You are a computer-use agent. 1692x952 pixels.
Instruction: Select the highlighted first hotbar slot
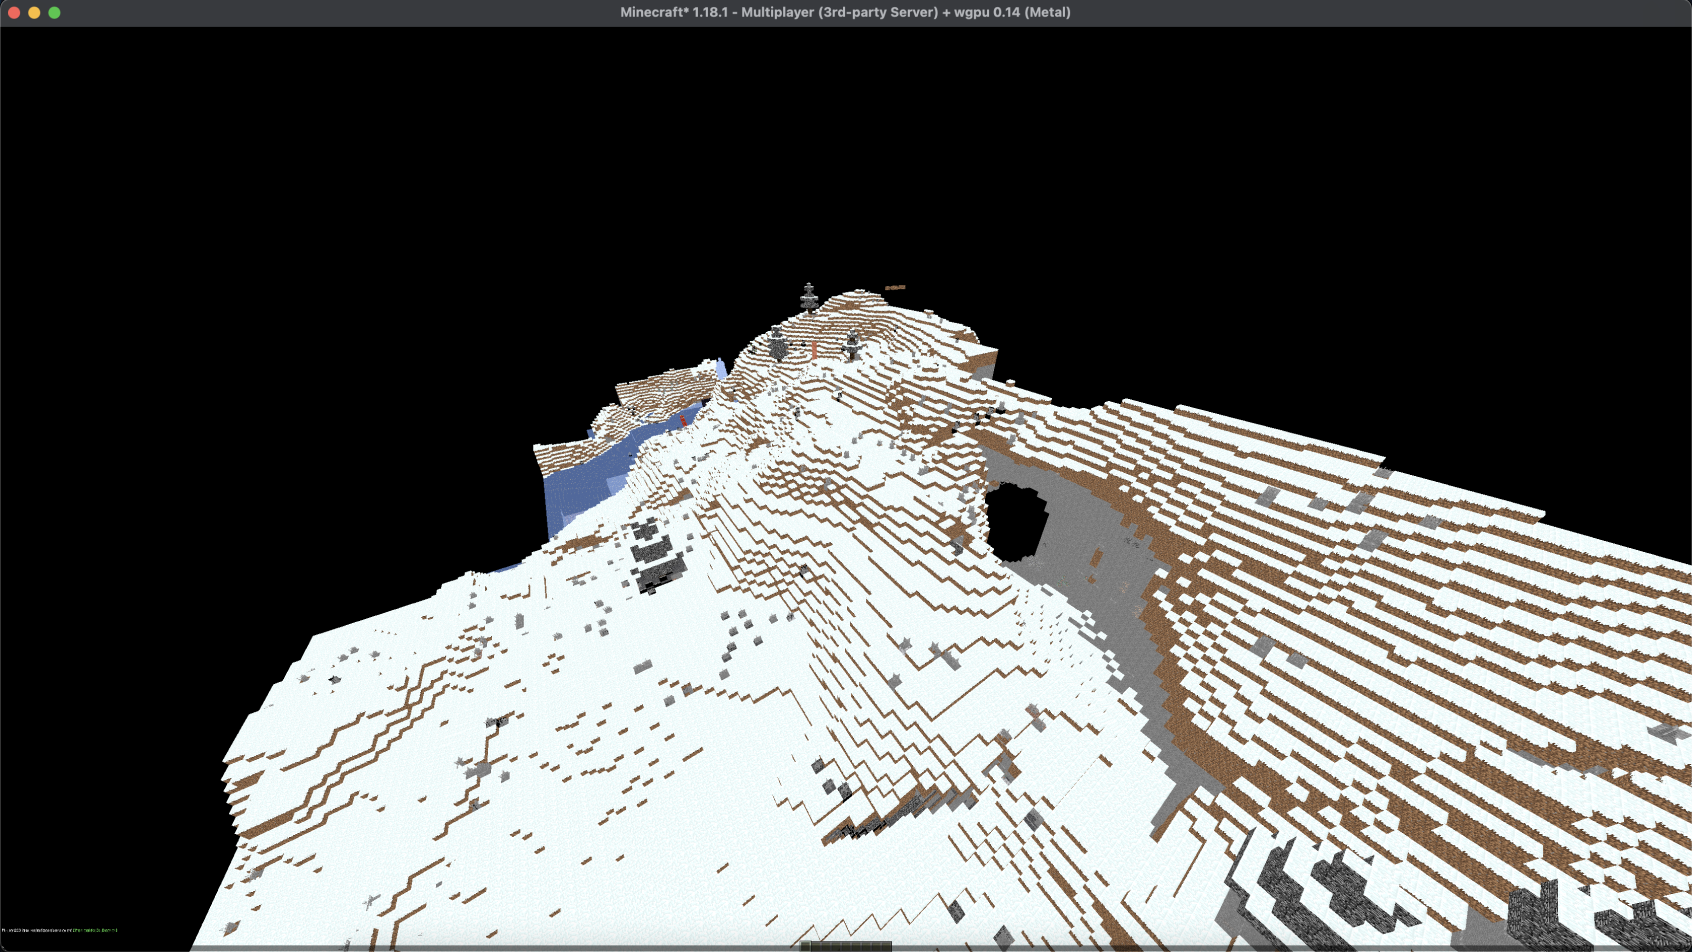[x=806, y=946]
